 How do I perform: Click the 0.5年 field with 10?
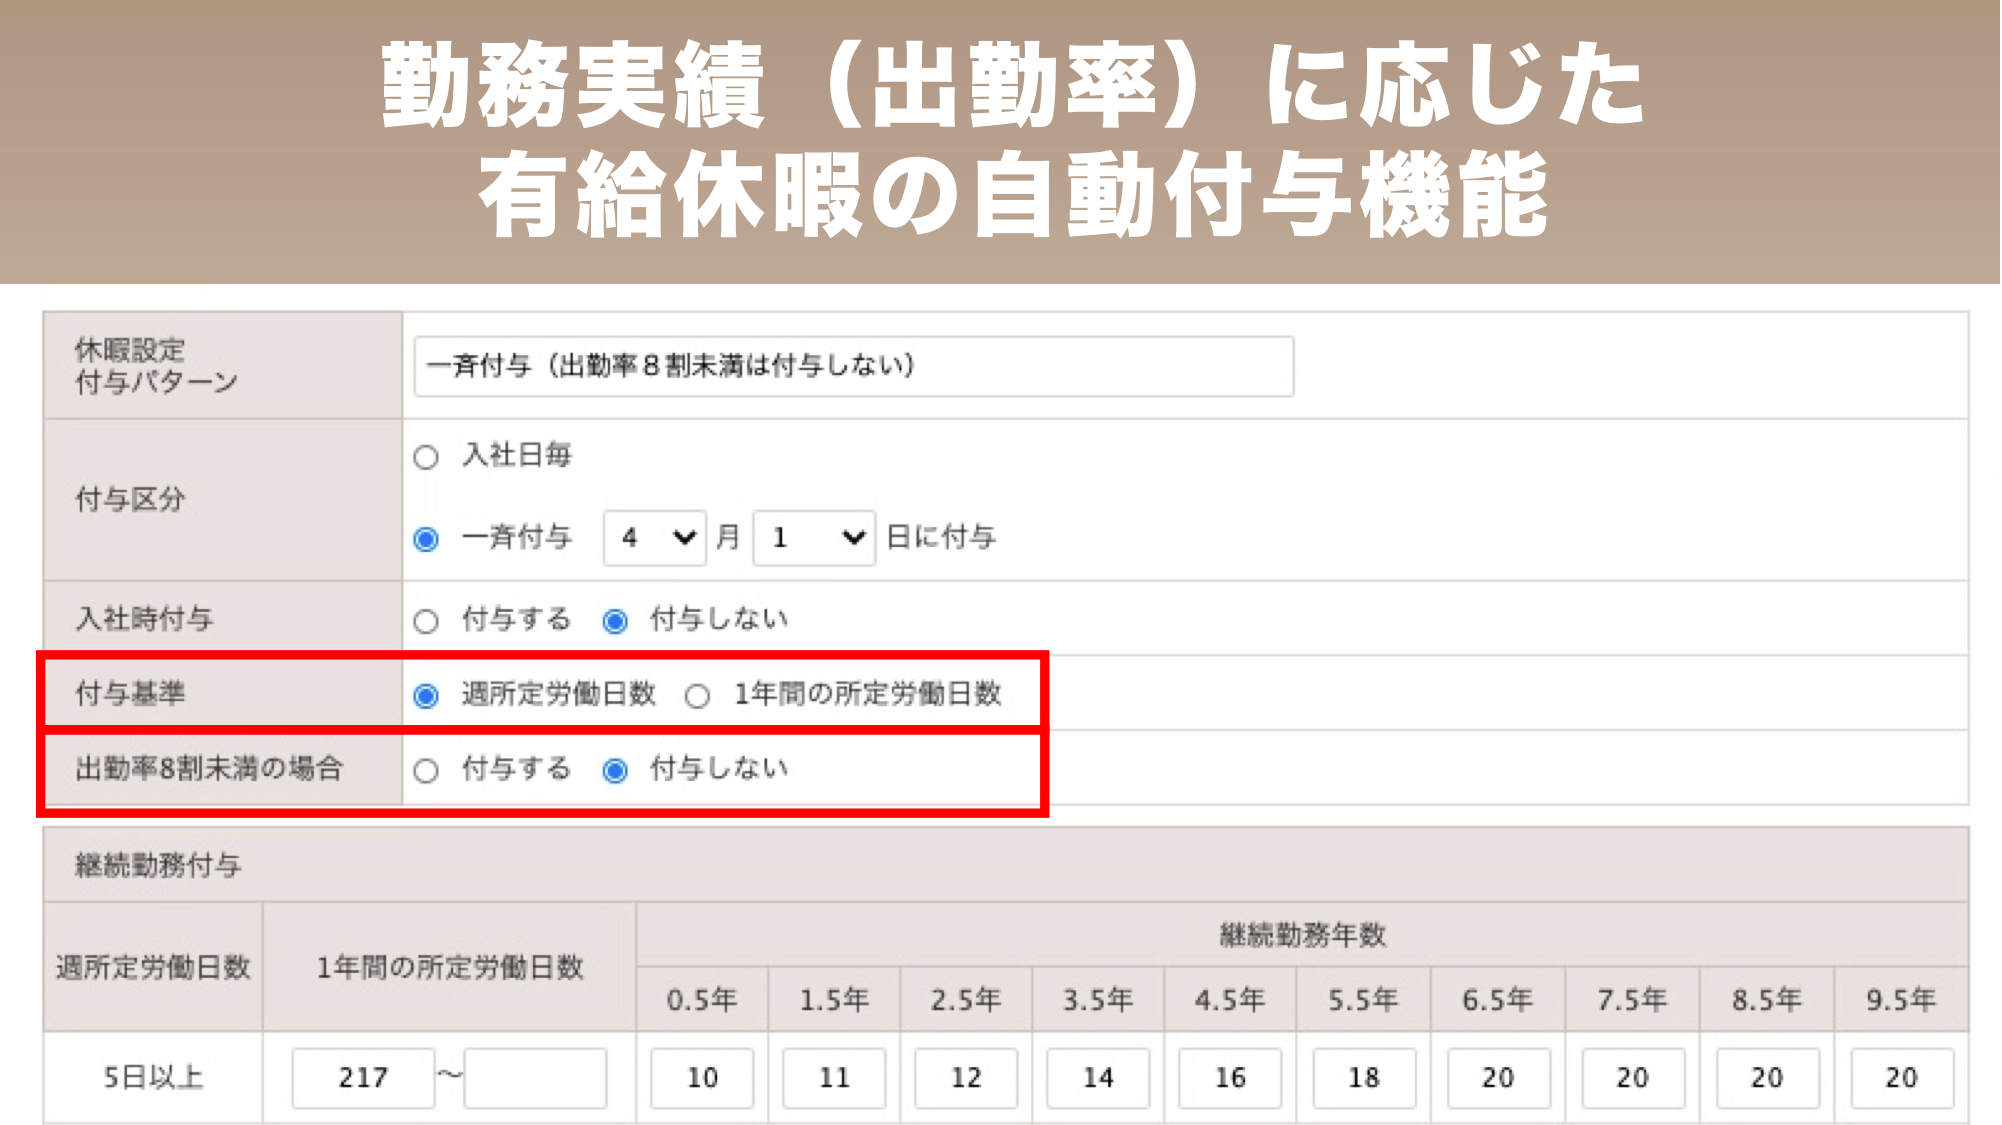coord(702,1077)
